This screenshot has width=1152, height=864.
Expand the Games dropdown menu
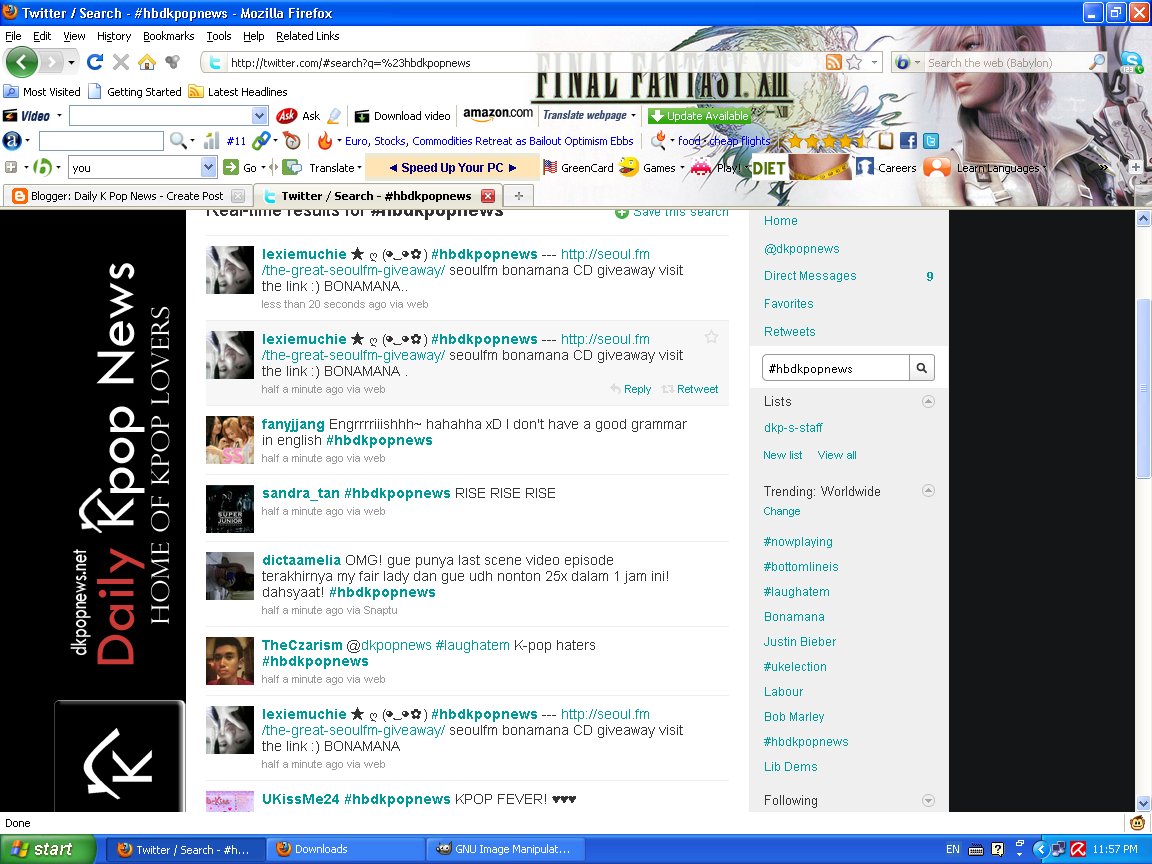682,168
